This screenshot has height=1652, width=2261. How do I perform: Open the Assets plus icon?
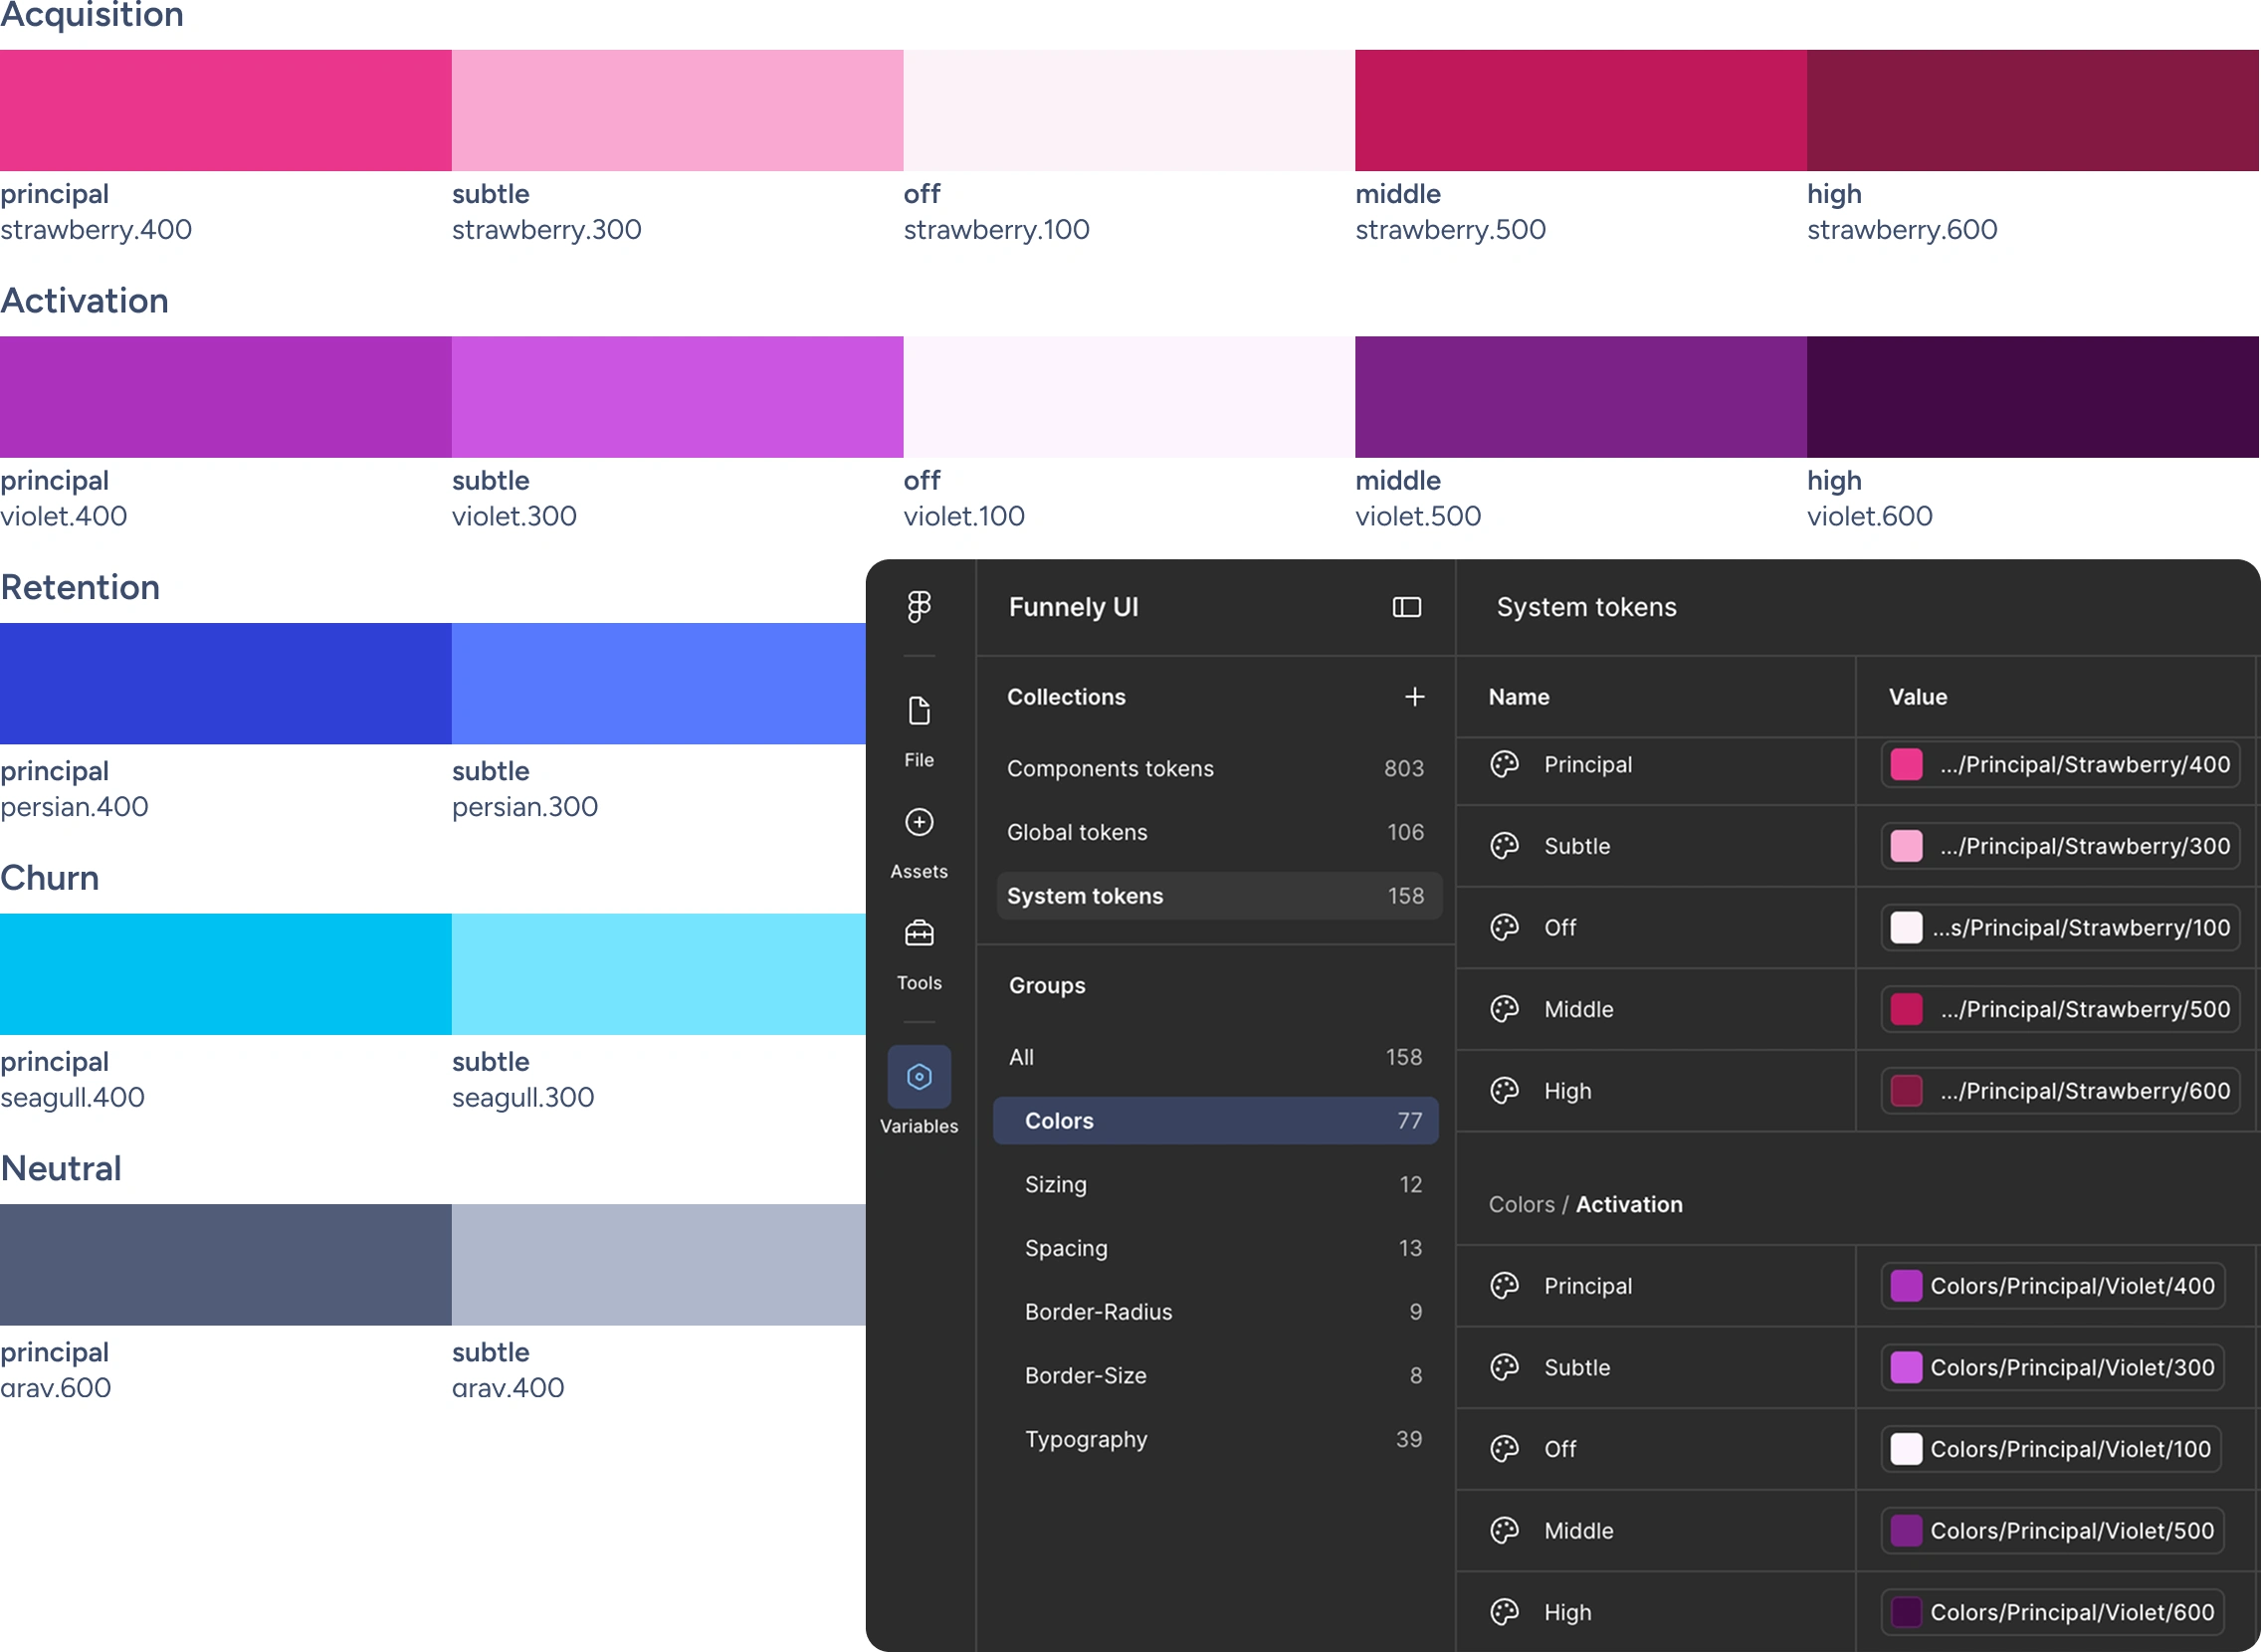pyautogui.click(x=919, y=822)
